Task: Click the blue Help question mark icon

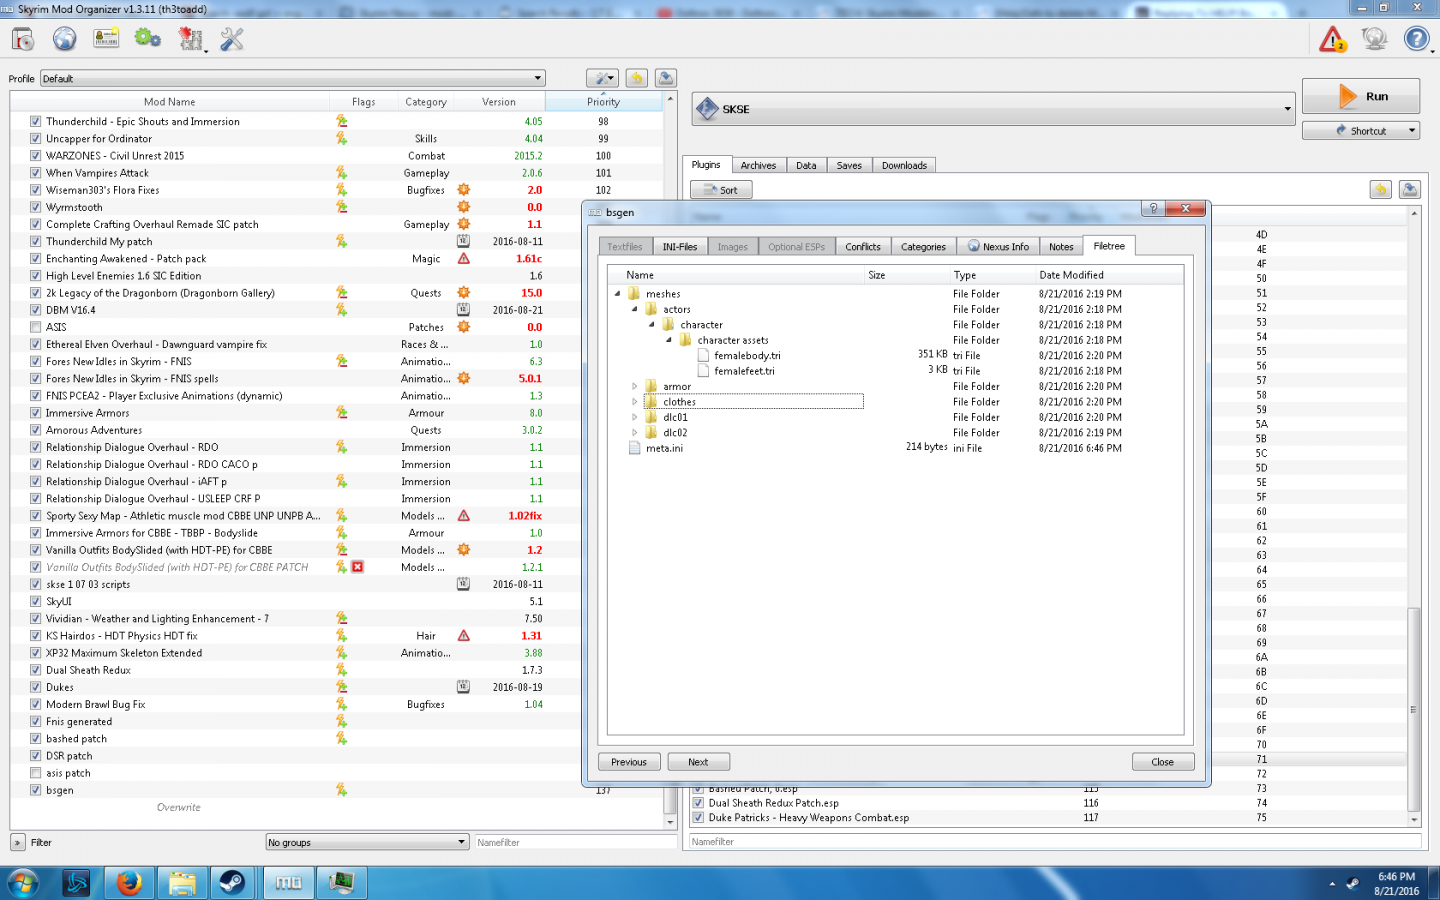Action: tap(1416, 39)
